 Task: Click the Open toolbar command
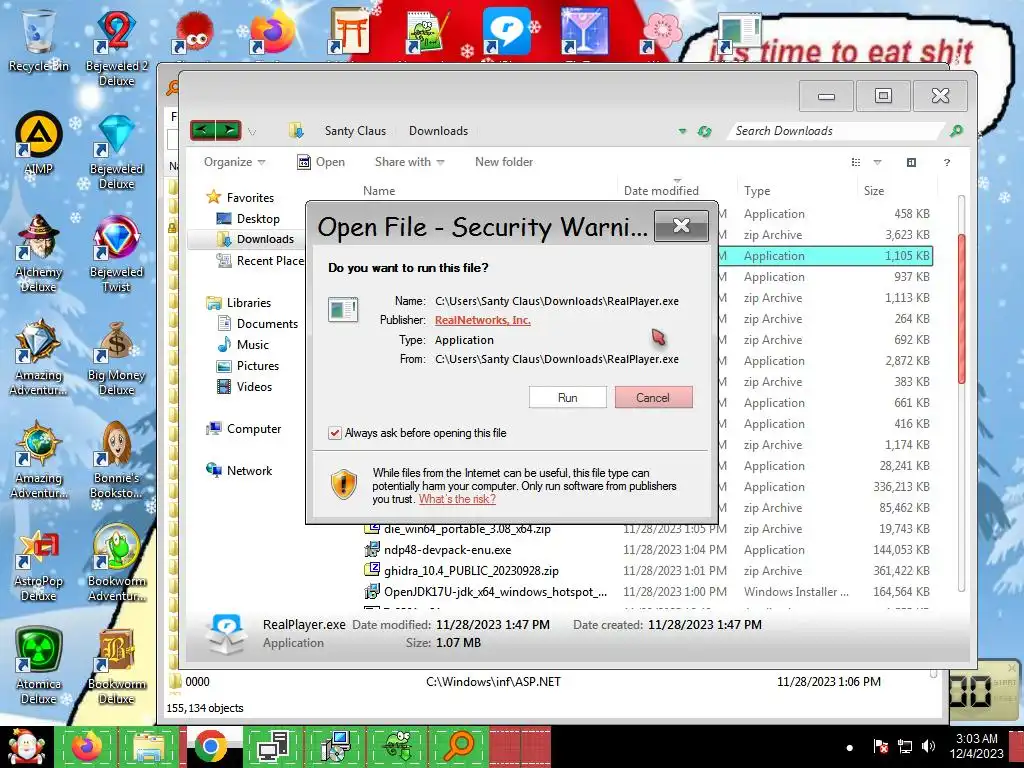pos(321,162)
